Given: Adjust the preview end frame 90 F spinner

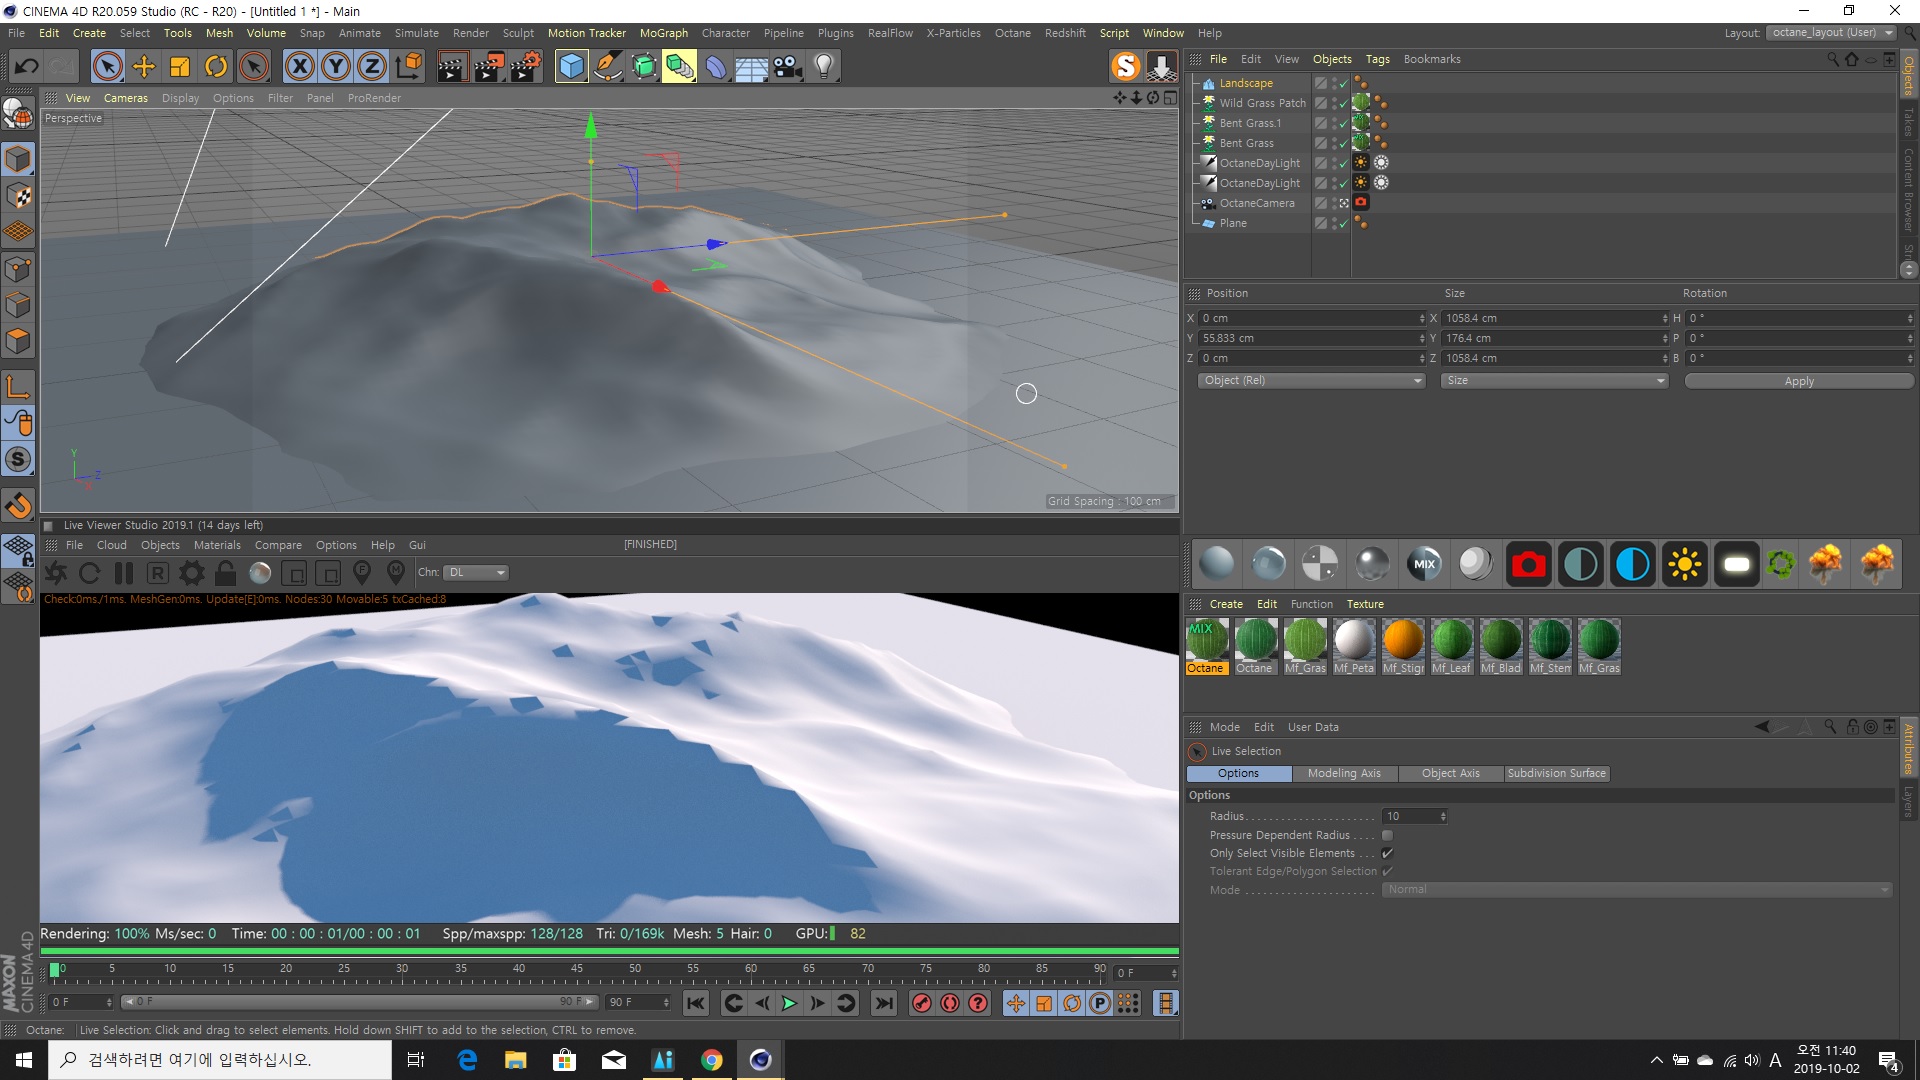Looking at the screenshot, I should click(666, 1002).
